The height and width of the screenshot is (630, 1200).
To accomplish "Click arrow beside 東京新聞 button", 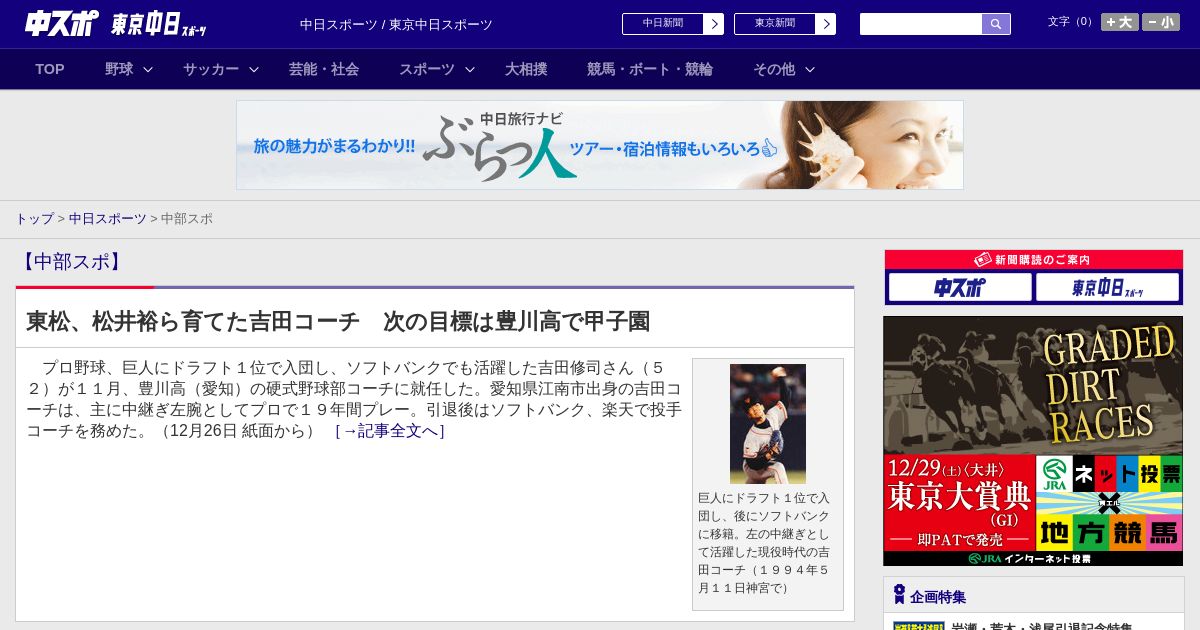I will (x=825, y=24).
